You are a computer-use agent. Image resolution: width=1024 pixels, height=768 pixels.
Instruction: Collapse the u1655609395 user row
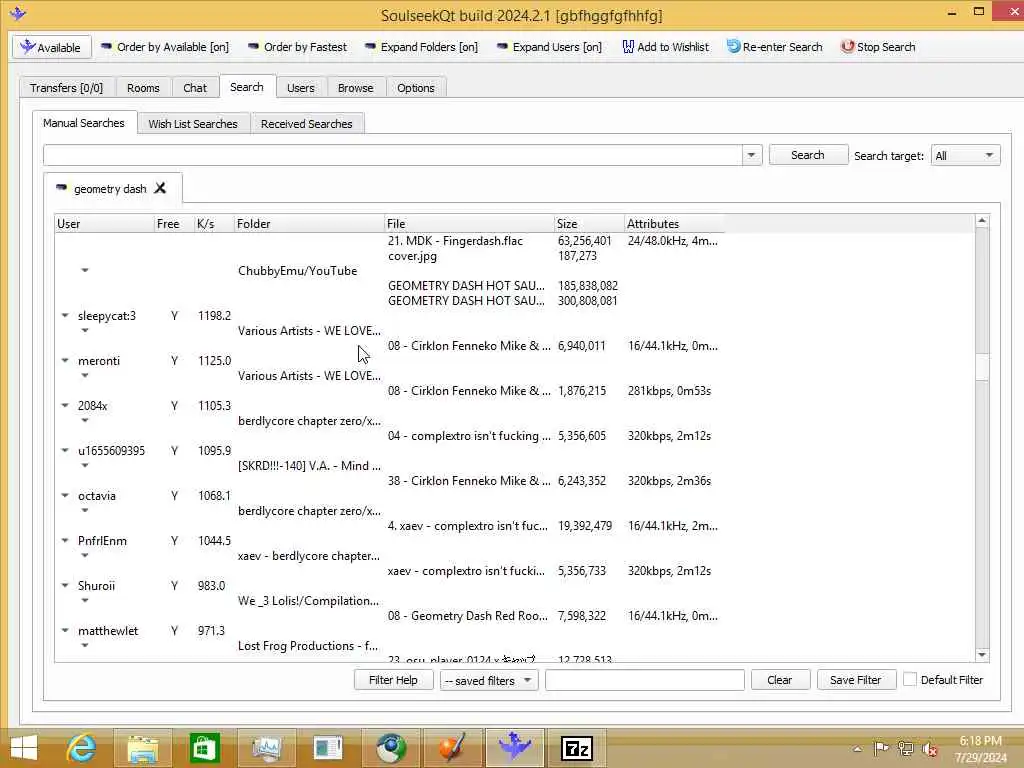point(65,451)
